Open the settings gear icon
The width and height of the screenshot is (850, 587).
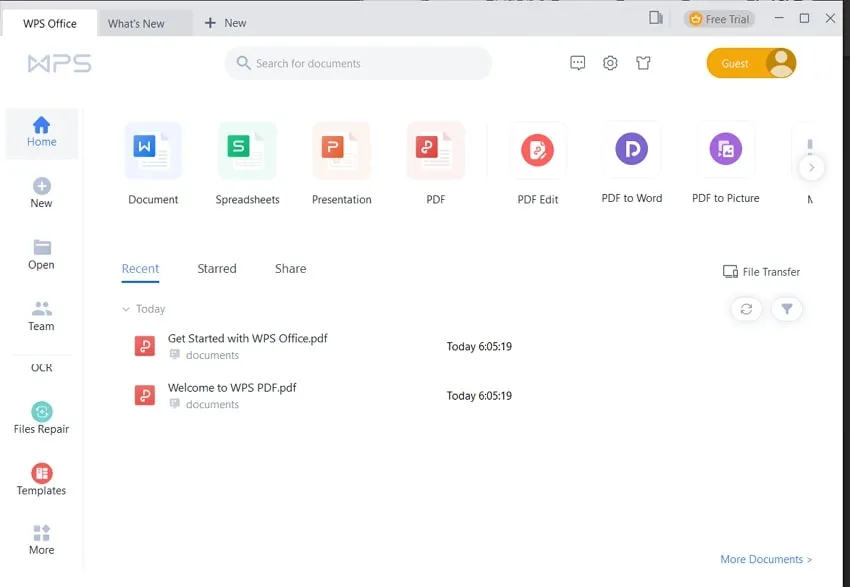(x=610, y=63)
